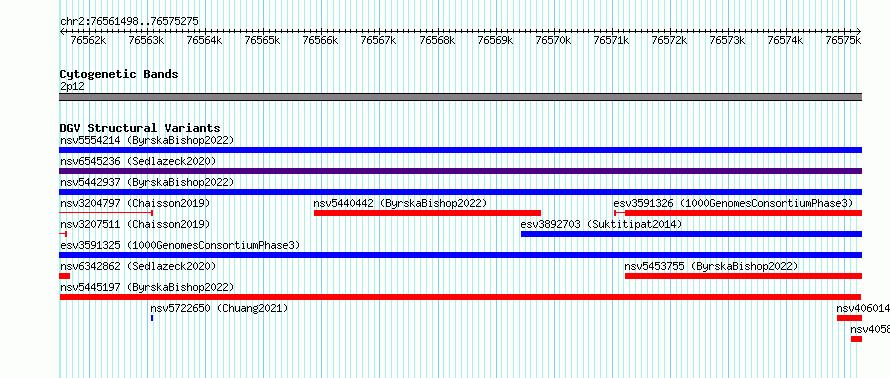Open variant label nsv6342862 (Sedlazeck2020)
Screen dimensions: 890x378
point(138,266)
